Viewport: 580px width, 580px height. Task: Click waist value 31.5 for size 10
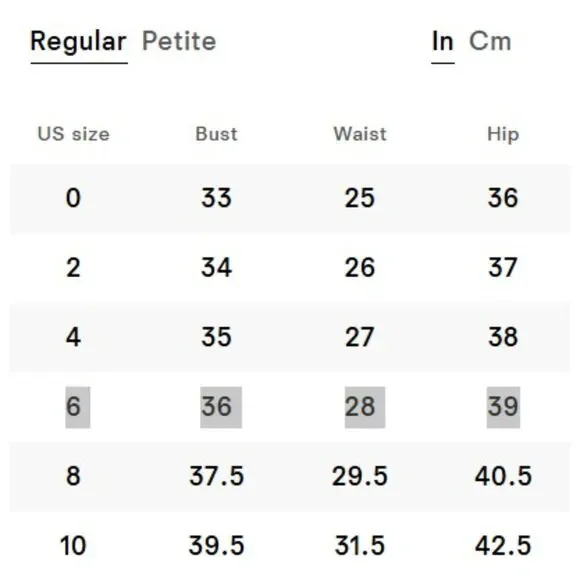360,546
